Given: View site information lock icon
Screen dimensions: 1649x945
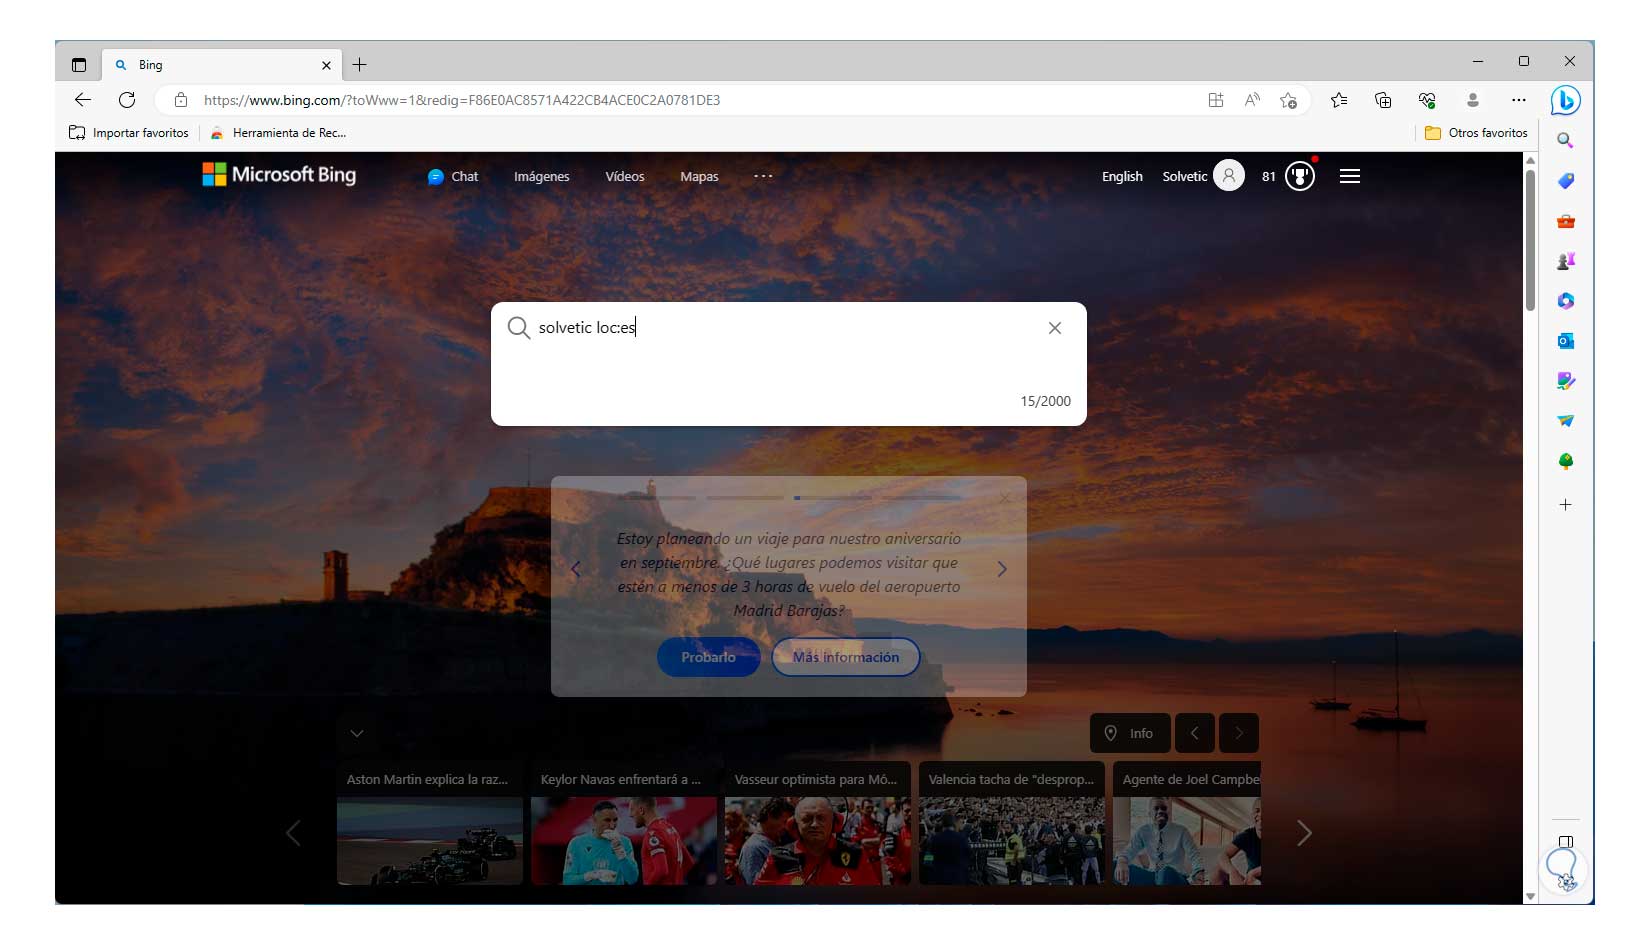Looking at the screenshot, I should pyautogui.click(x=181, y=100).
